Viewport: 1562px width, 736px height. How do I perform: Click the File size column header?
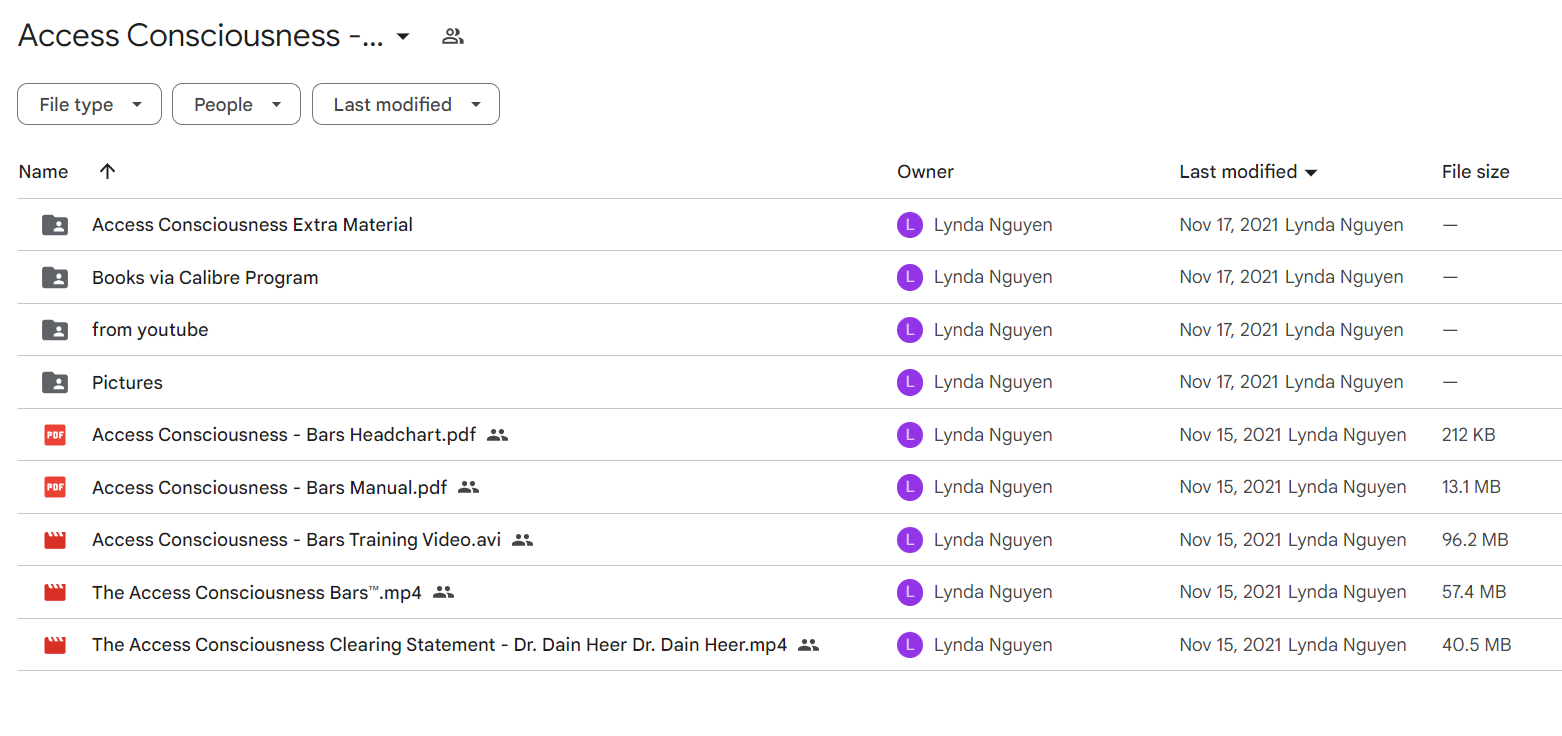click(x=1475, y=172)
